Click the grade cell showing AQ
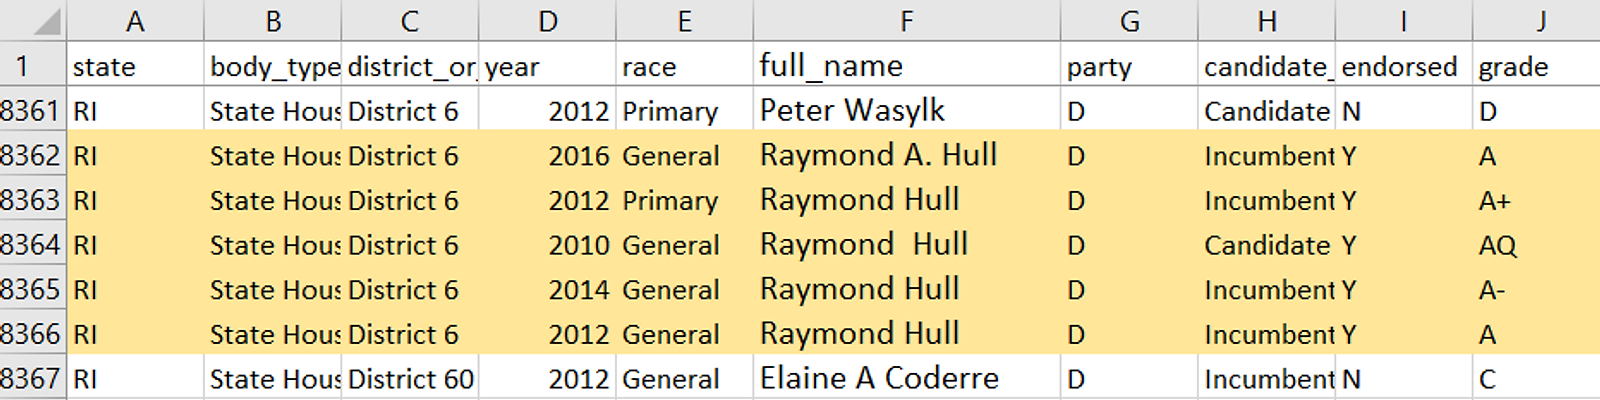The image size is (1600, 400). click(x=1537, y=245)
